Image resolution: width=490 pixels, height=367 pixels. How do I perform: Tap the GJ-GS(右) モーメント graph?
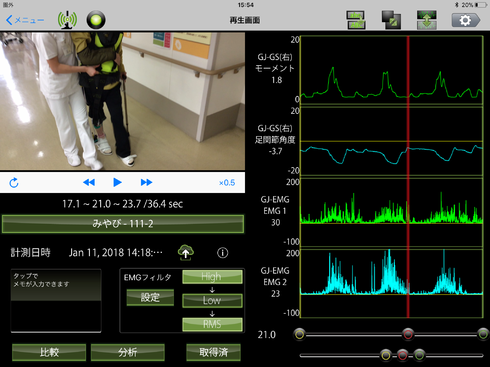[x=392, y=70]
